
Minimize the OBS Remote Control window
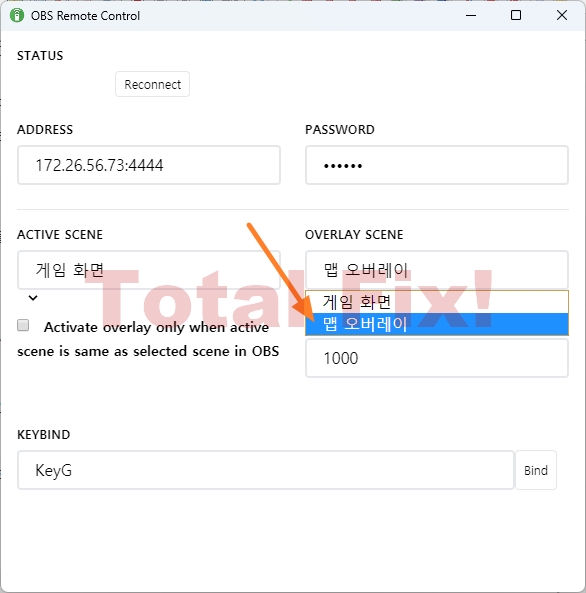click(x=471, y=16)
